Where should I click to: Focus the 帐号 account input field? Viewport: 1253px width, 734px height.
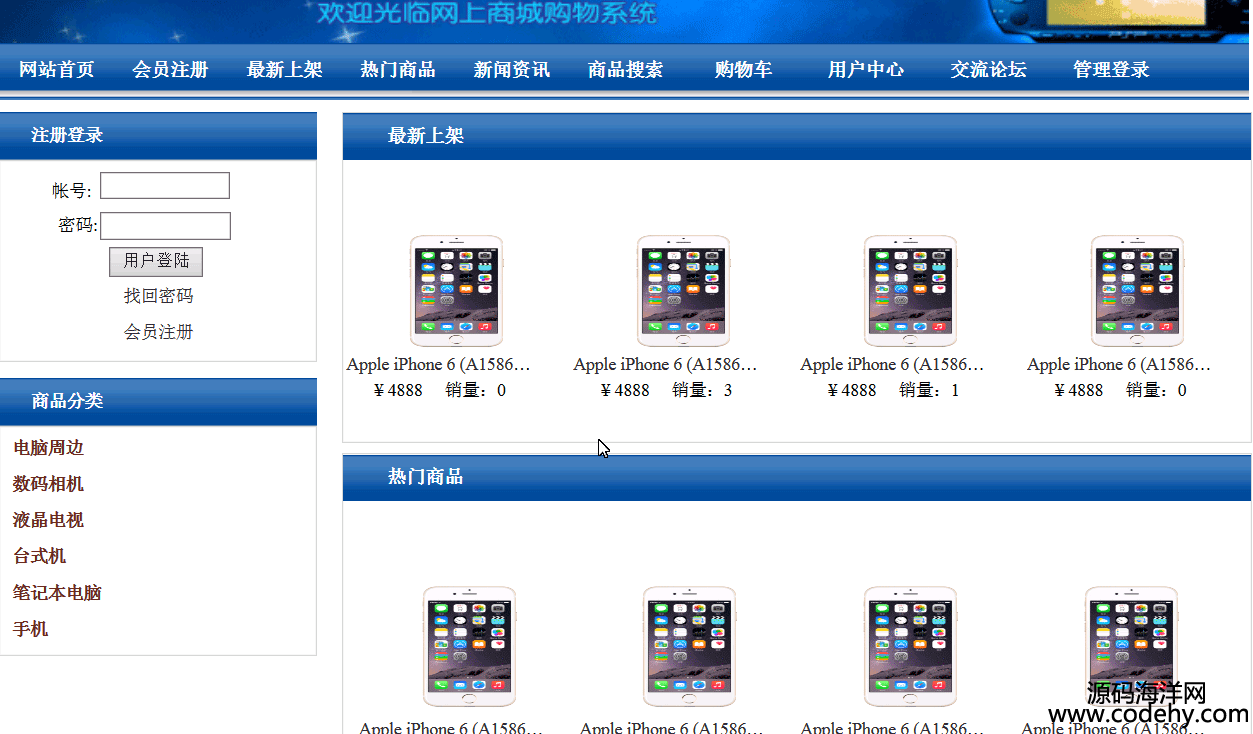point(165,186)
